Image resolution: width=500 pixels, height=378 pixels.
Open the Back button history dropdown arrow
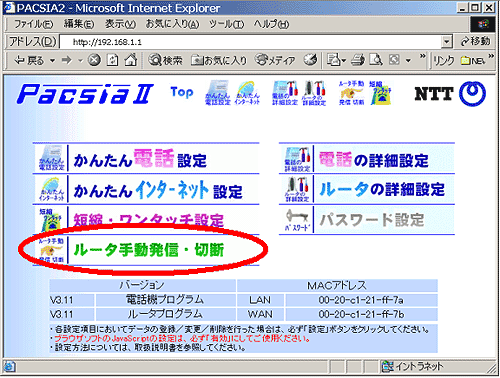click(x=52, y=61)
